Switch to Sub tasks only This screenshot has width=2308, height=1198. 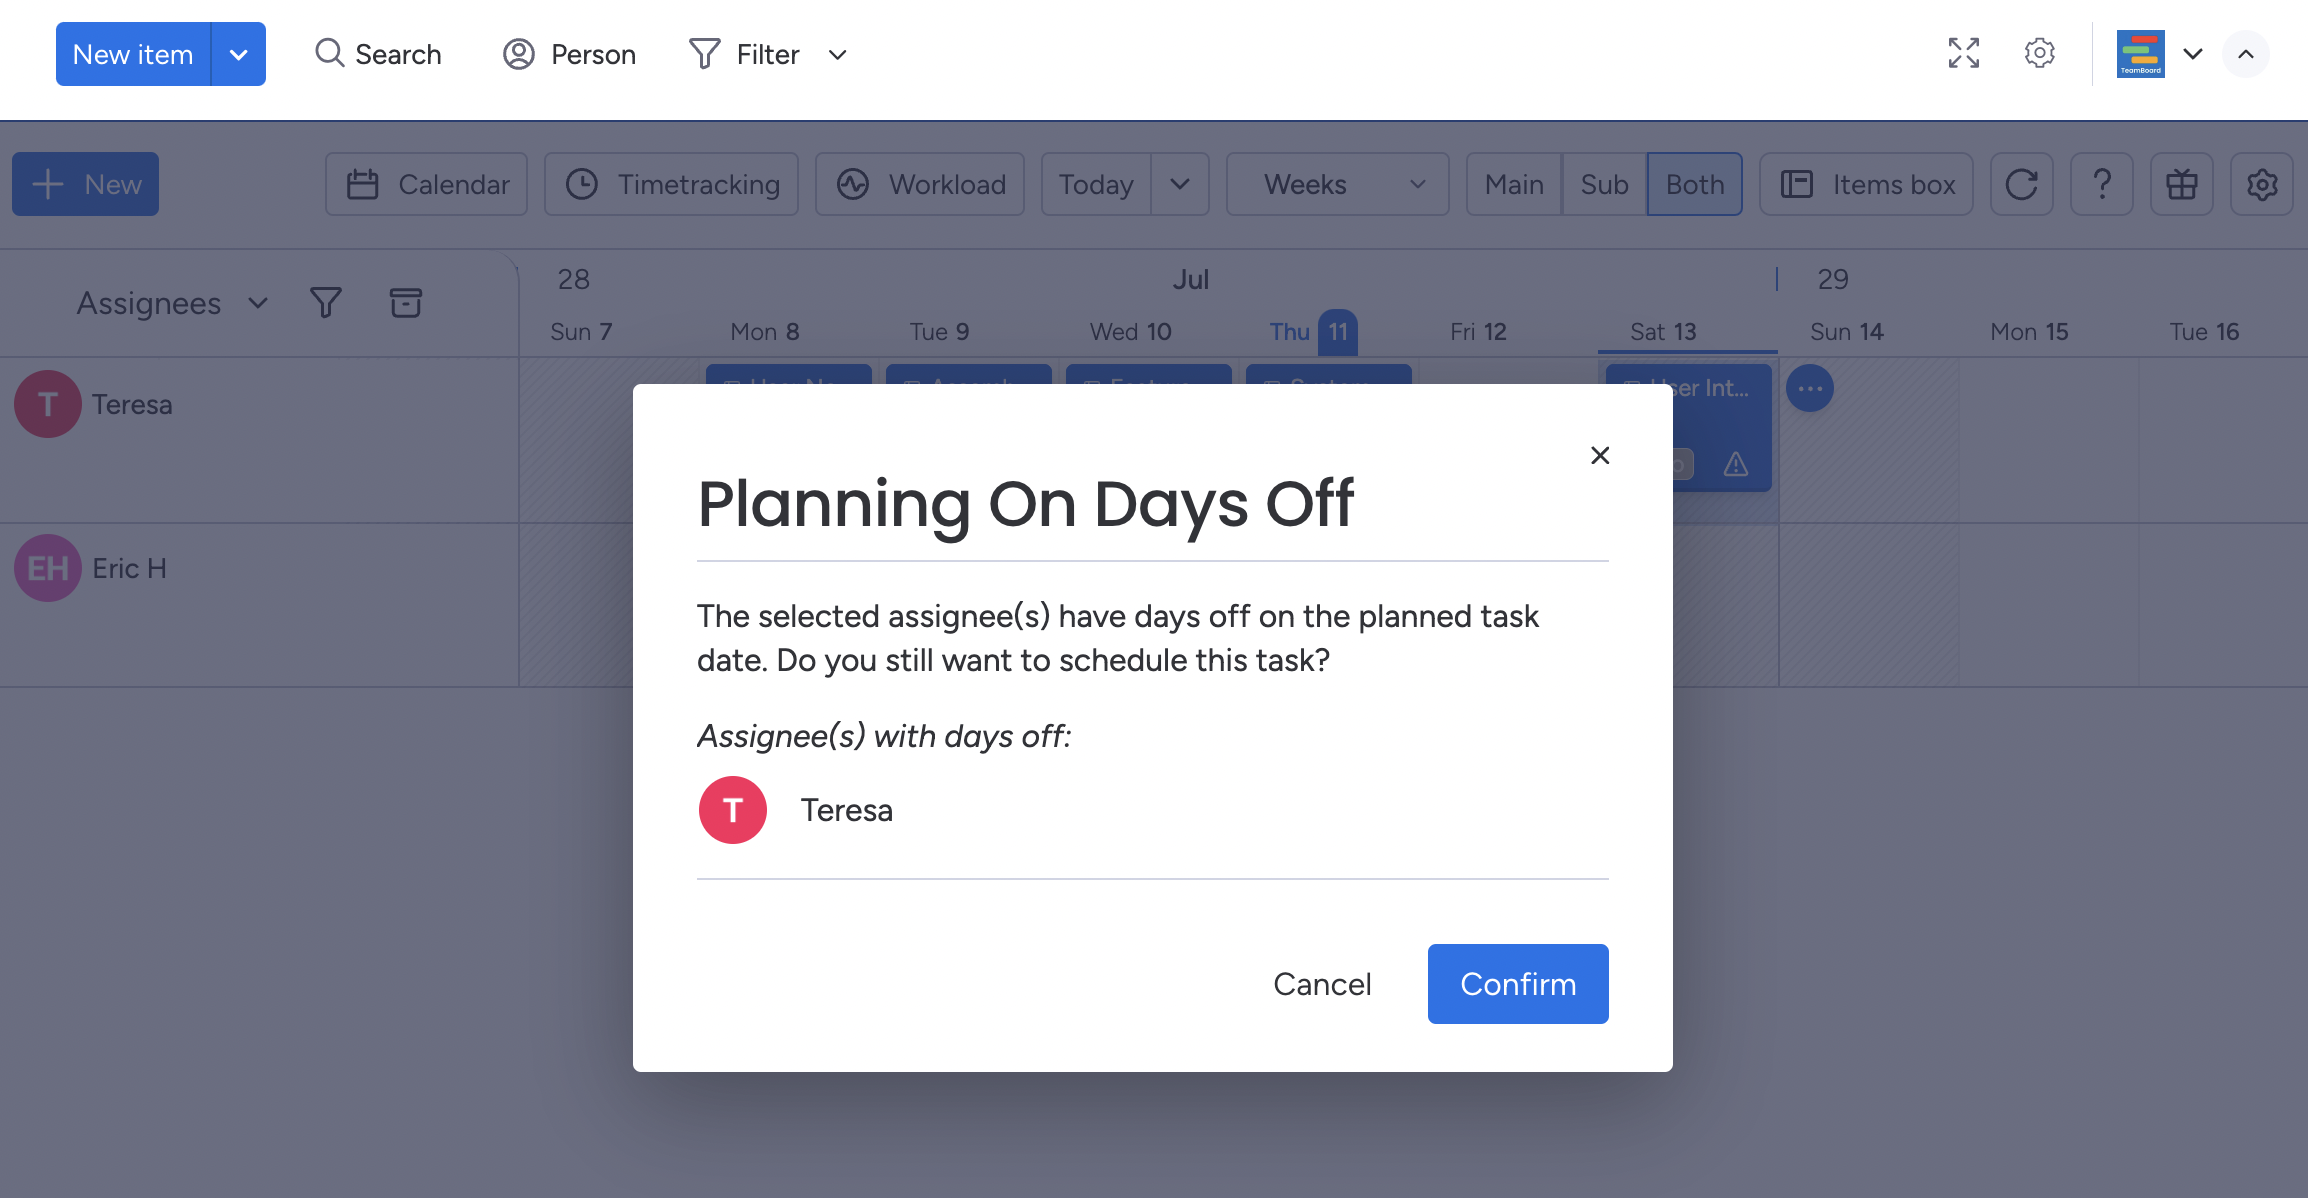[1602, 184]
